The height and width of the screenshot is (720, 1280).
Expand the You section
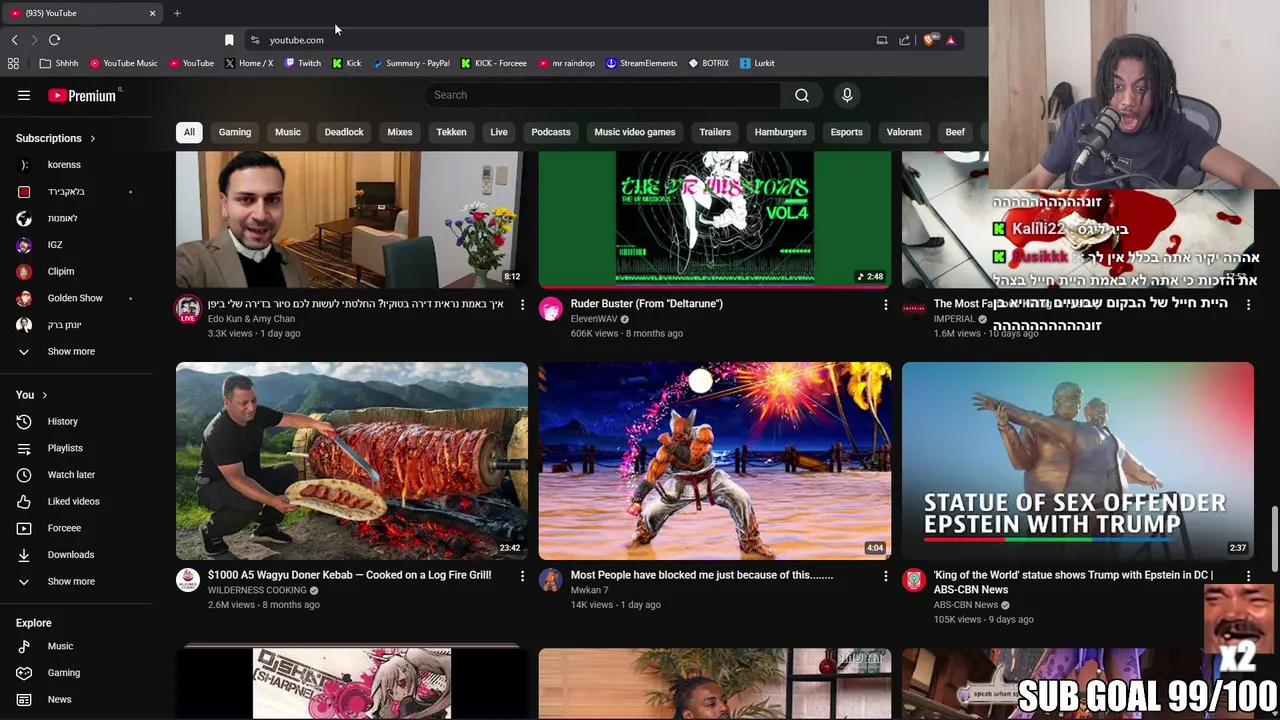(32, 395)
